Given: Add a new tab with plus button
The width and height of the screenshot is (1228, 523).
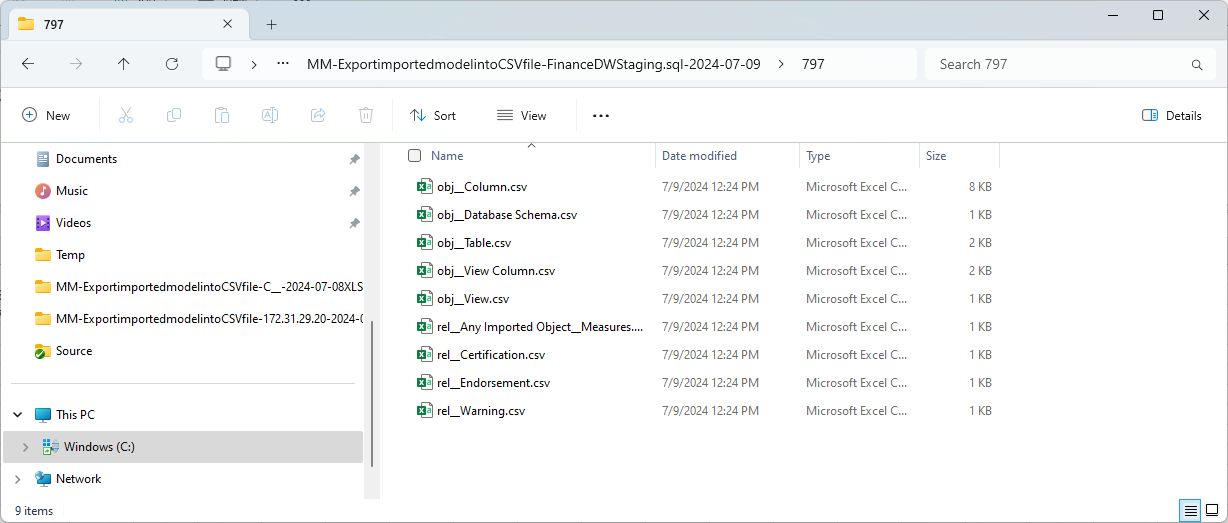Looking at the screenshot, I should pos(271,24).
